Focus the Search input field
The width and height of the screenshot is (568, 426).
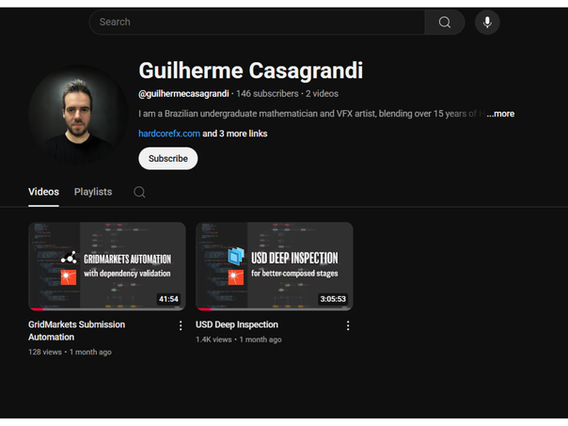point(257,22)
